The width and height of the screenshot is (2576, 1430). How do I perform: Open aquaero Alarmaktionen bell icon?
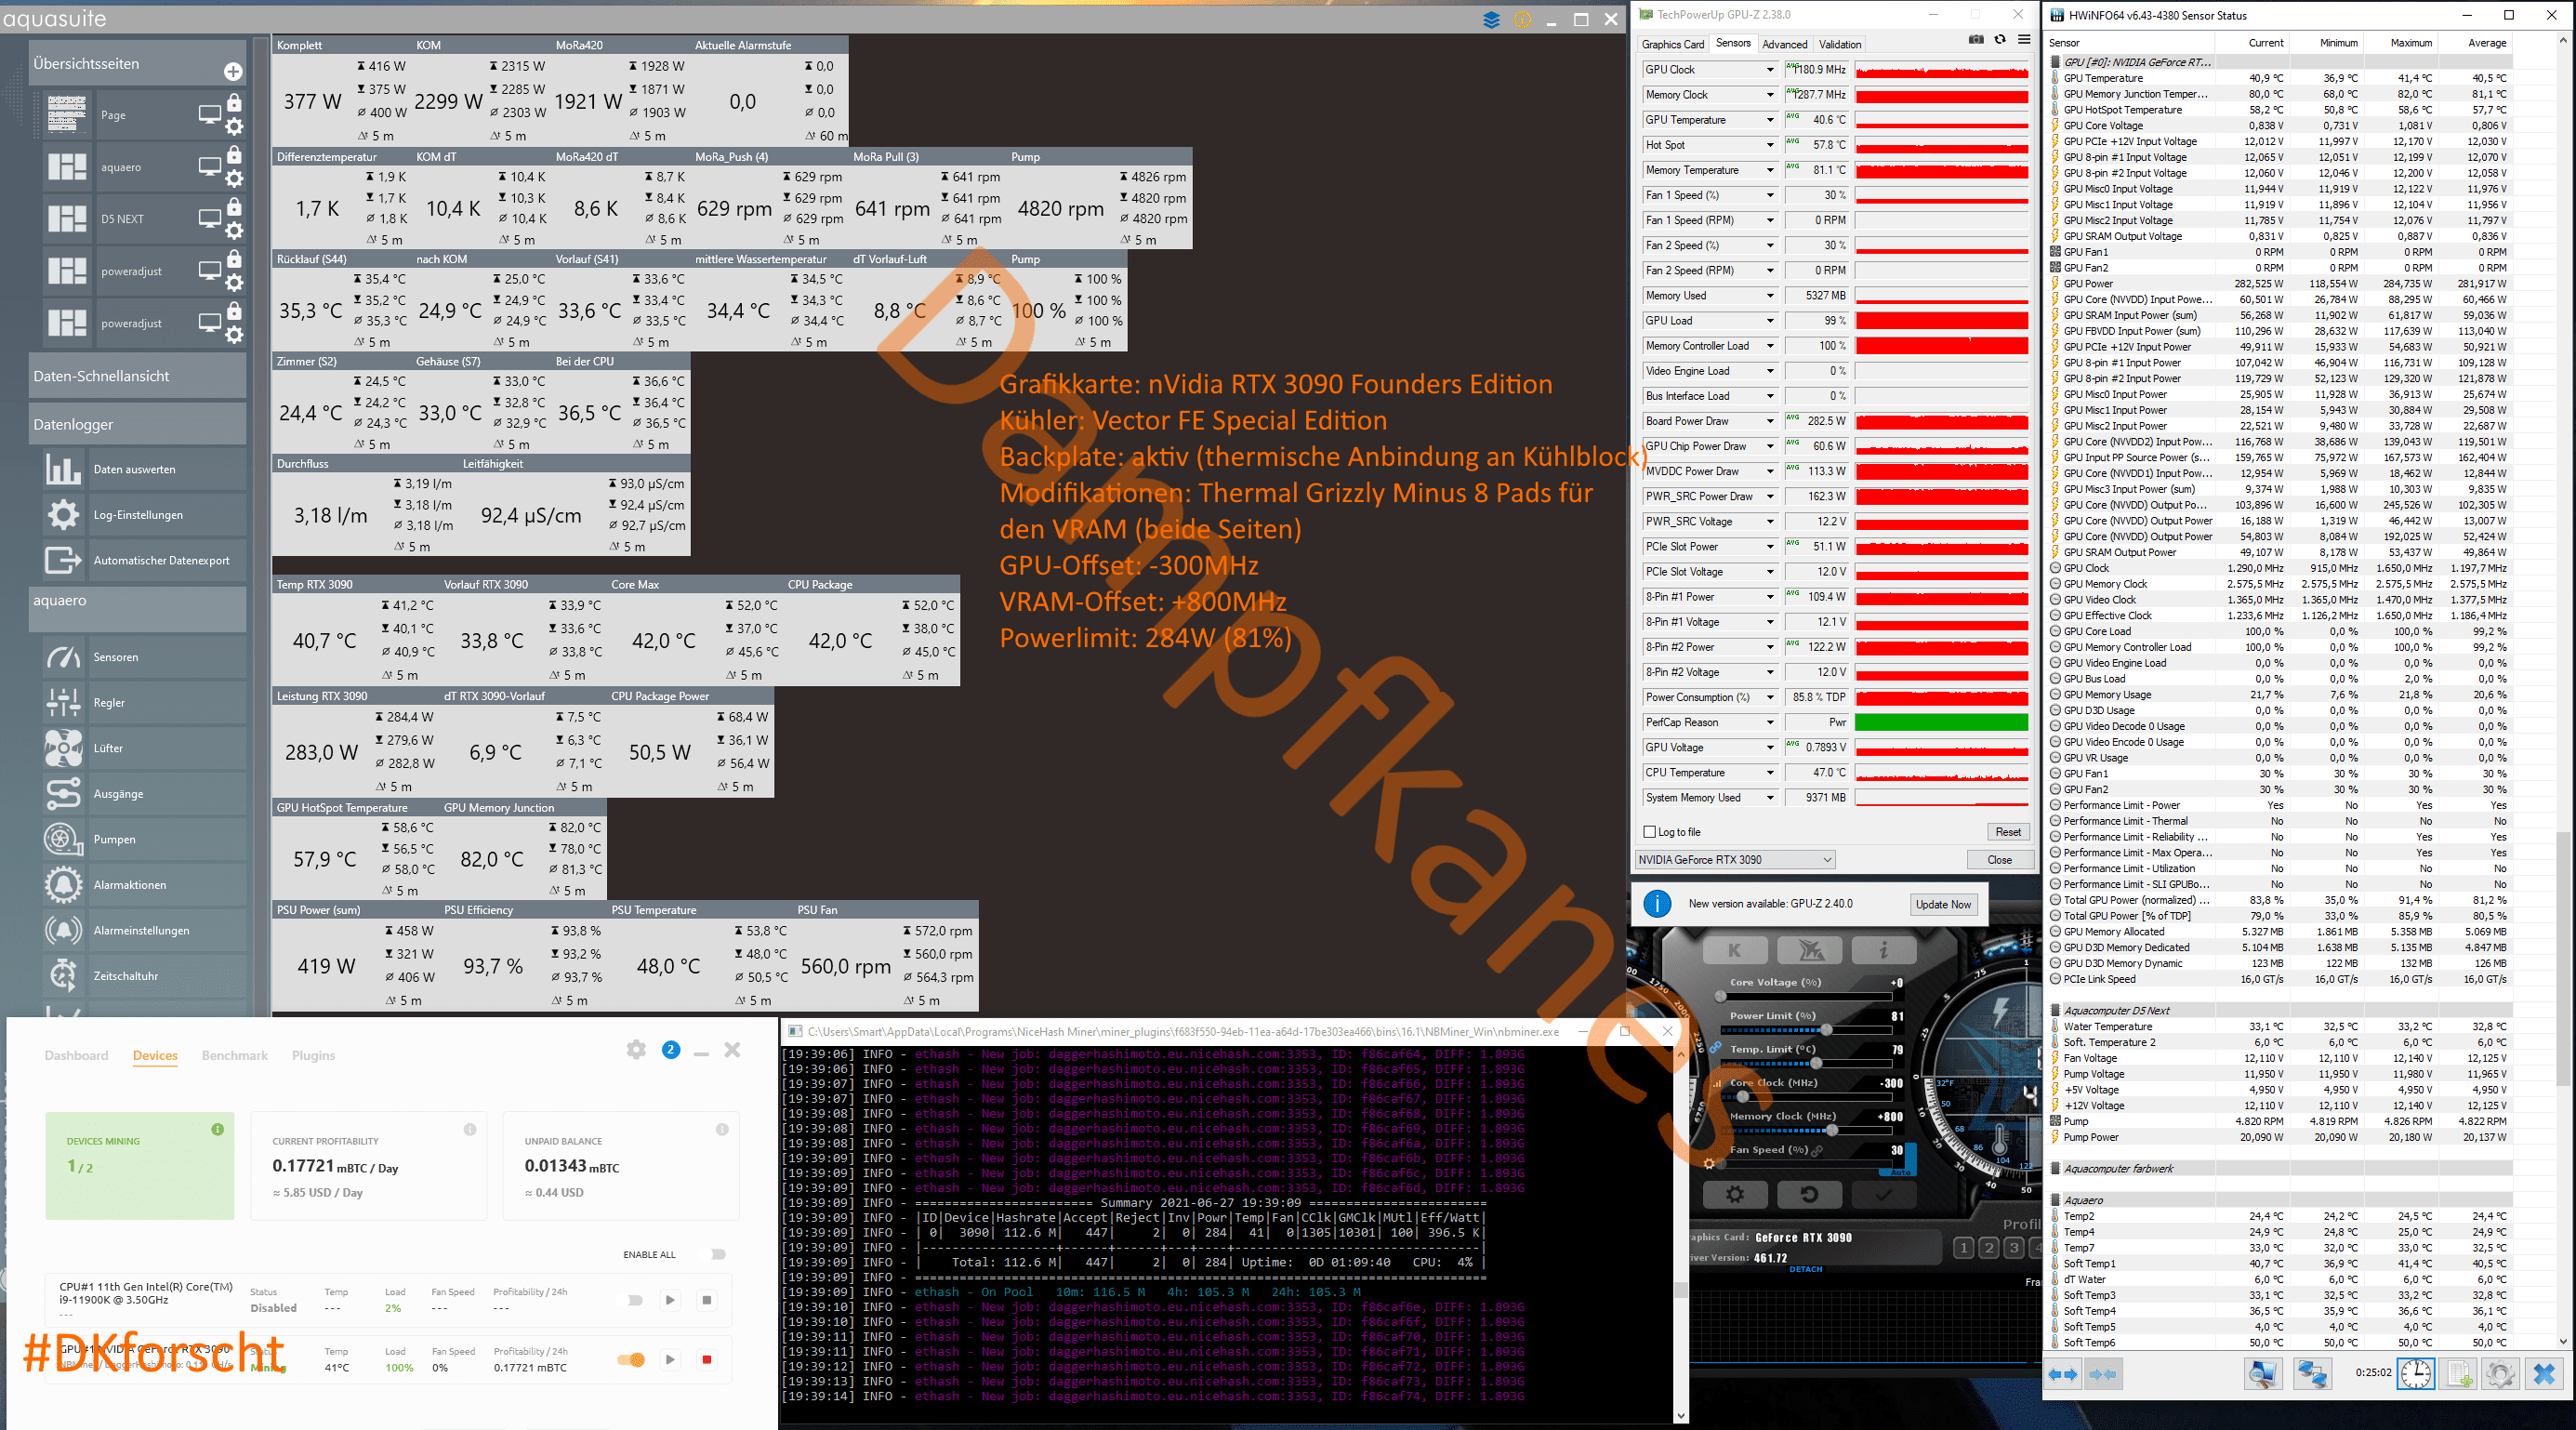pyautogui.click(x=63, y=884)
